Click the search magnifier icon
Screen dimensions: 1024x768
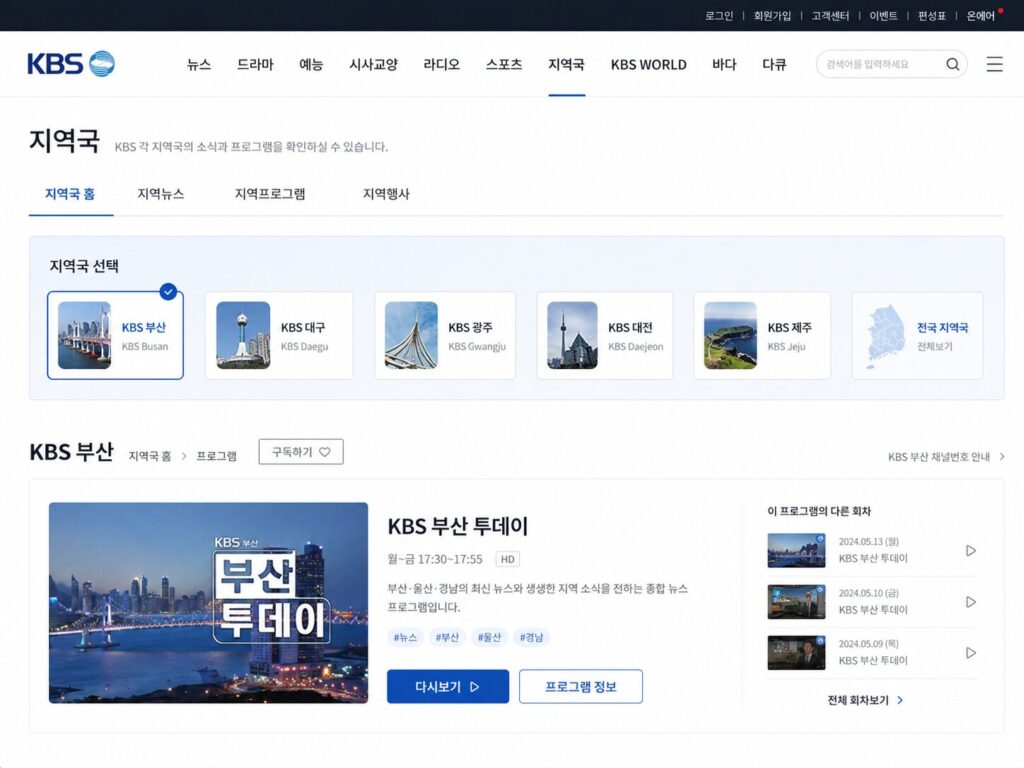pyautogui.click(x=953, y=64)
